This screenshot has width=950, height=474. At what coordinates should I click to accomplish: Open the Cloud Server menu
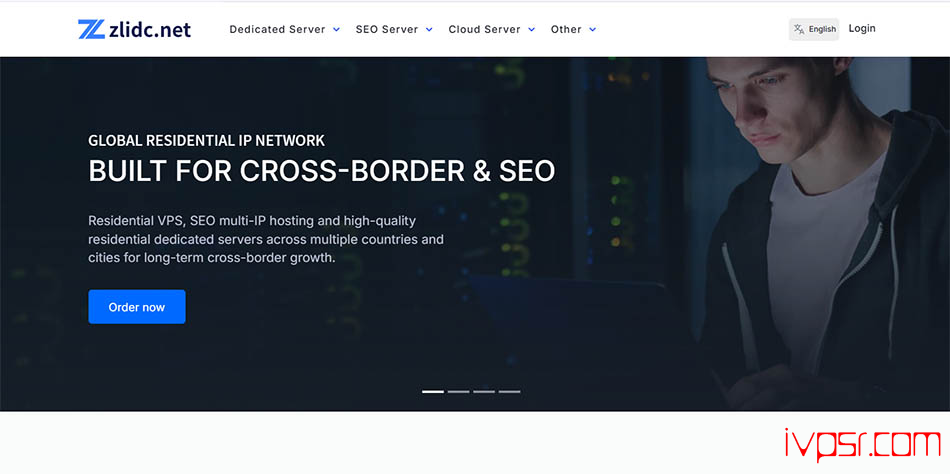click(x=484, y=29)
